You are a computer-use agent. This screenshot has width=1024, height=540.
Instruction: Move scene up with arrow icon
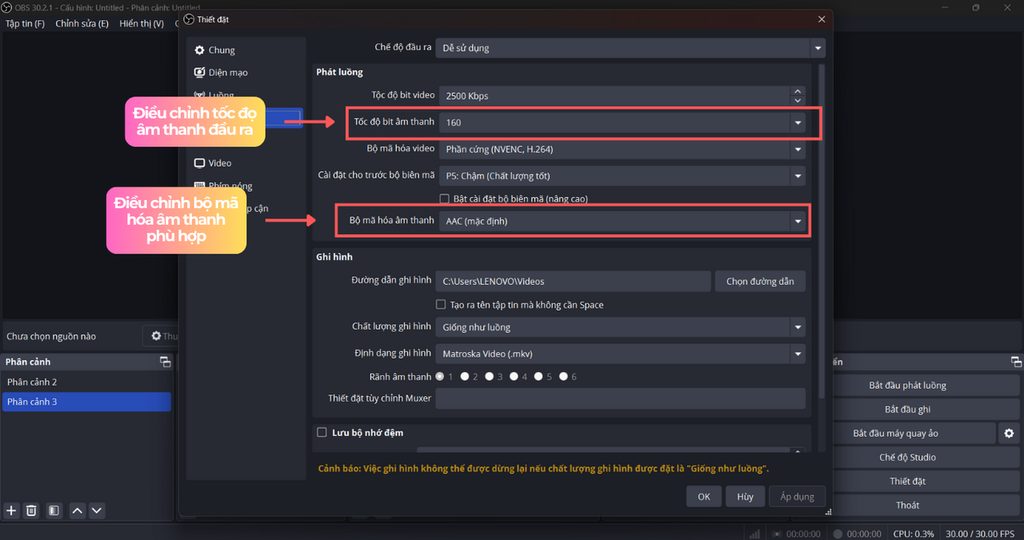(x=77, y=511)
